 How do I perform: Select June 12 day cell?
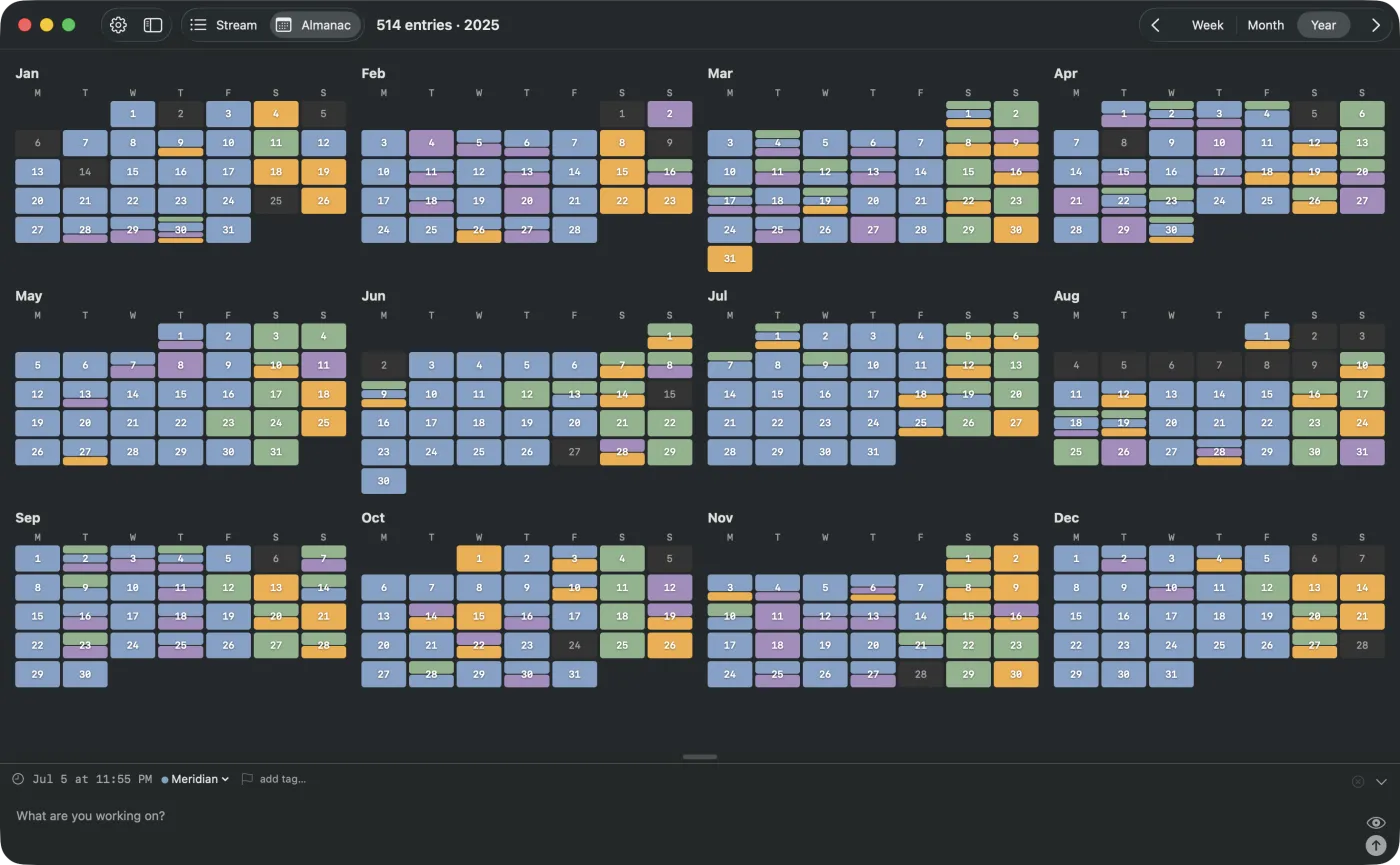tap(526, 394)
